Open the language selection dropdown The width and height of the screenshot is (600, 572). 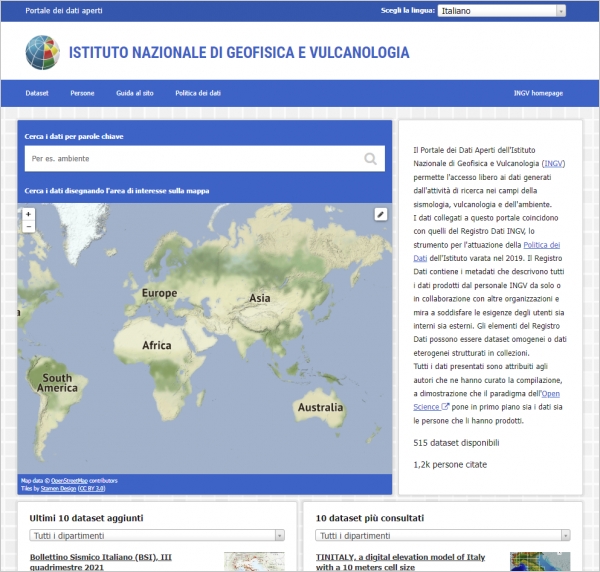[x=502, y=11]
